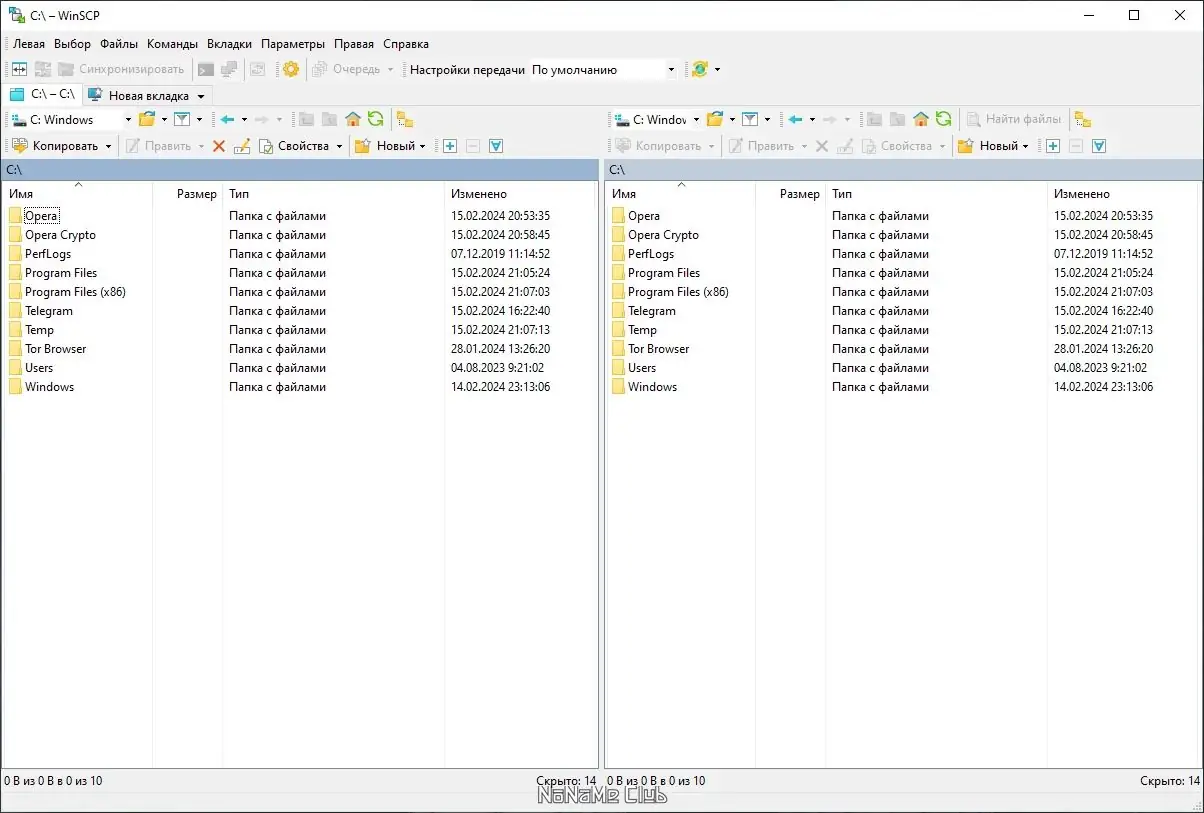
Task: Click the filter icon in right panel toolbar
Action: tap(749, 119)
